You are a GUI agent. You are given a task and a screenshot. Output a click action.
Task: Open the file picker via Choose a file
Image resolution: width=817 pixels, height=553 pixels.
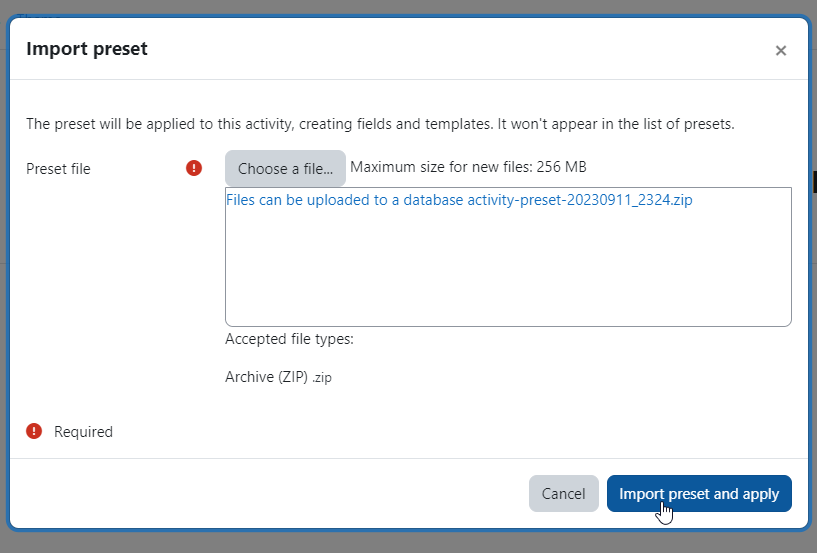click(285, 168)
